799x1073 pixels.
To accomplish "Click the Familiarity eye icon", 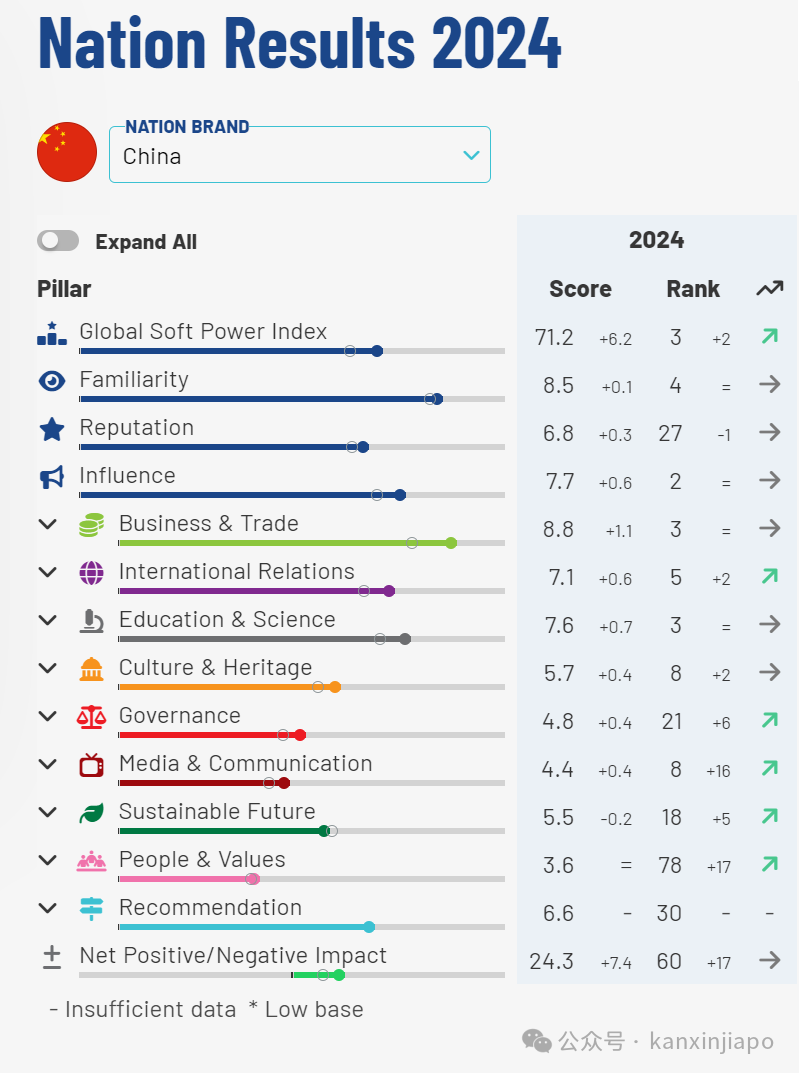I will pos(52,381).
